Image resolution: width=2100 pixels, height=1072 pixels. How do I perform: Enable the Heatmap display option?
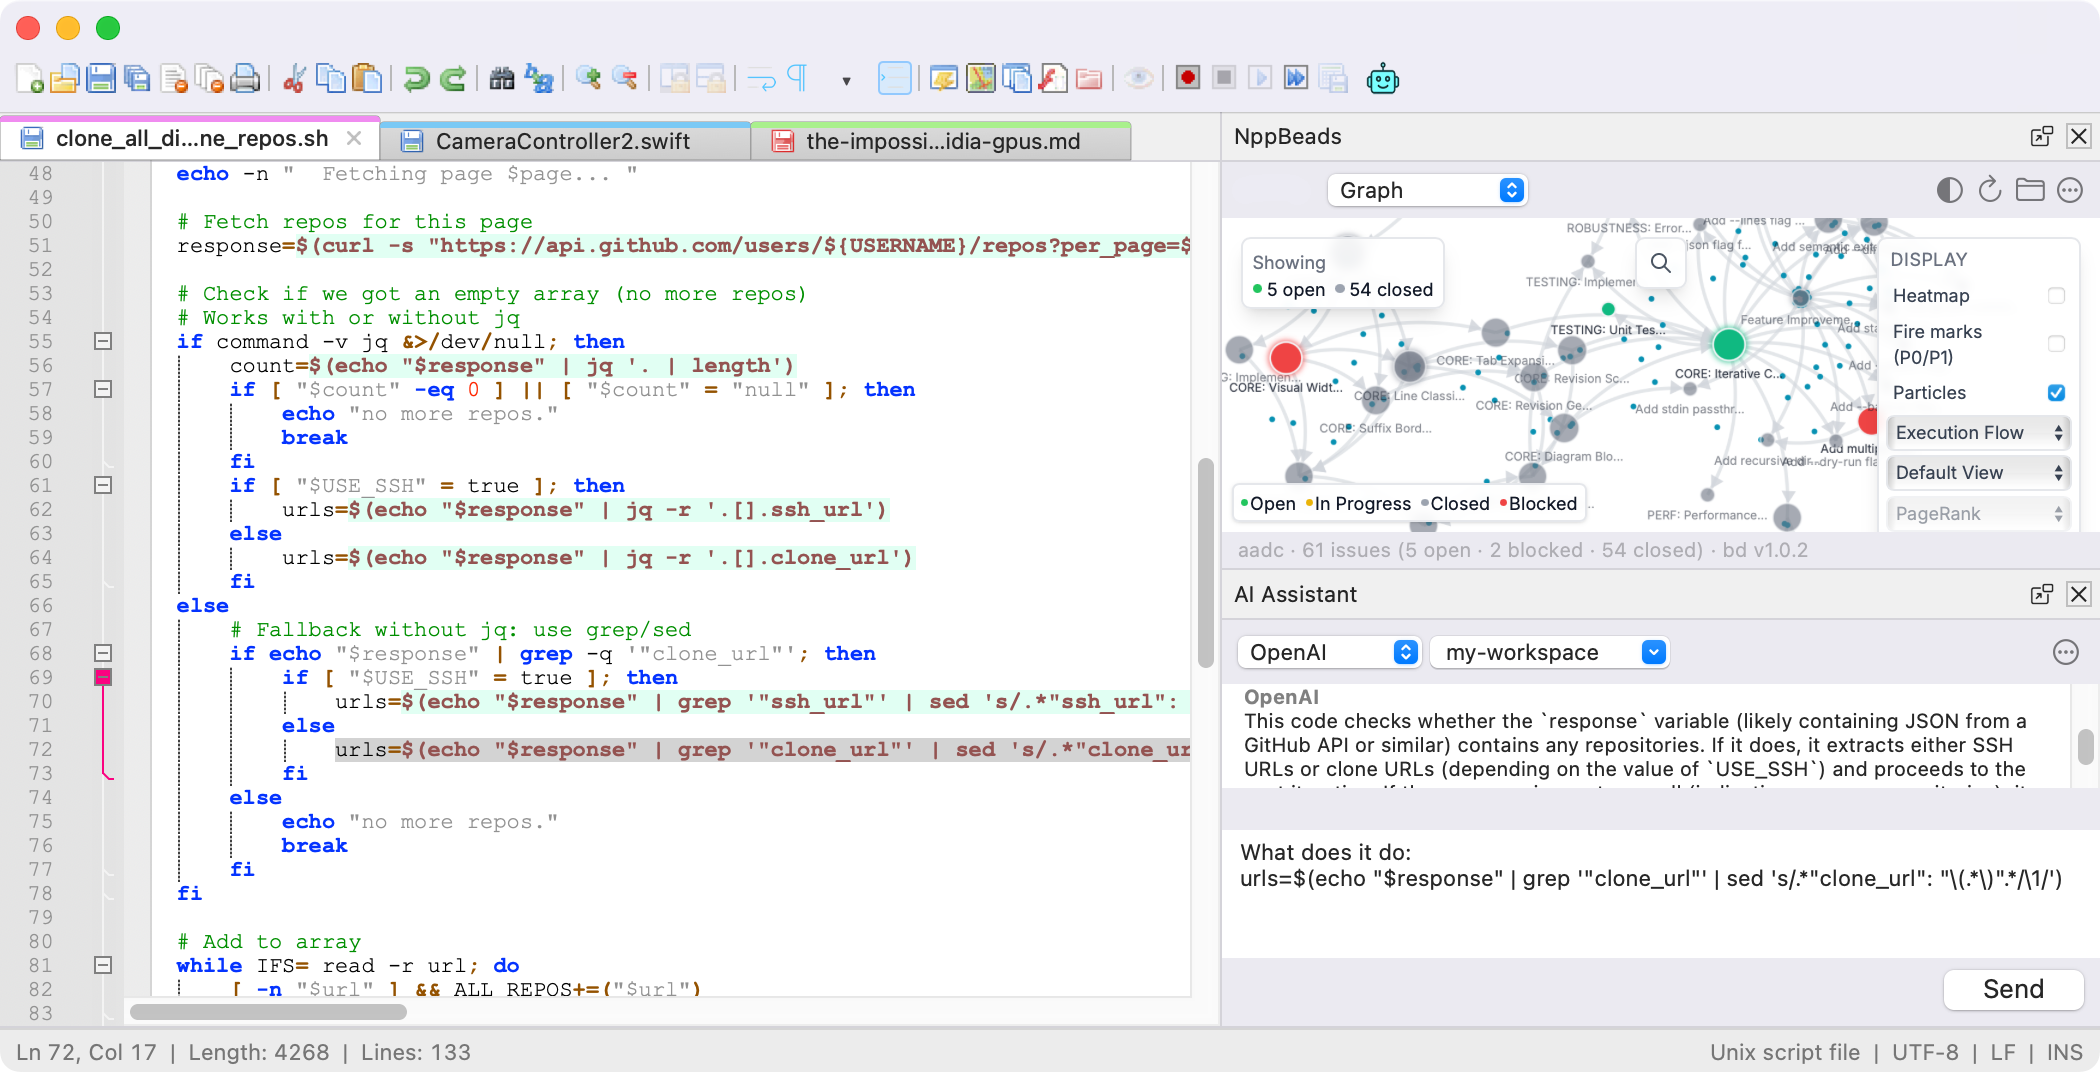tap(2057, 296)
